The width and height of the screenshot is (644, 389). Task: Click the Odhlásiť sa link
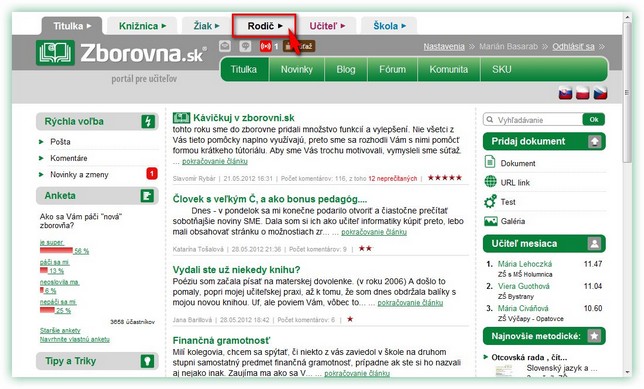tap(573, 46)
